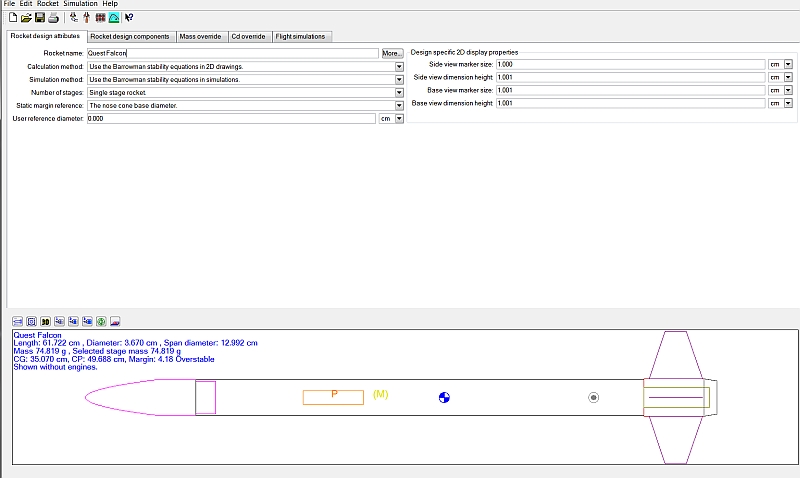Open the Rocket menu
The height and width of the screenshot is (478, 800).
tap(47, 4)
